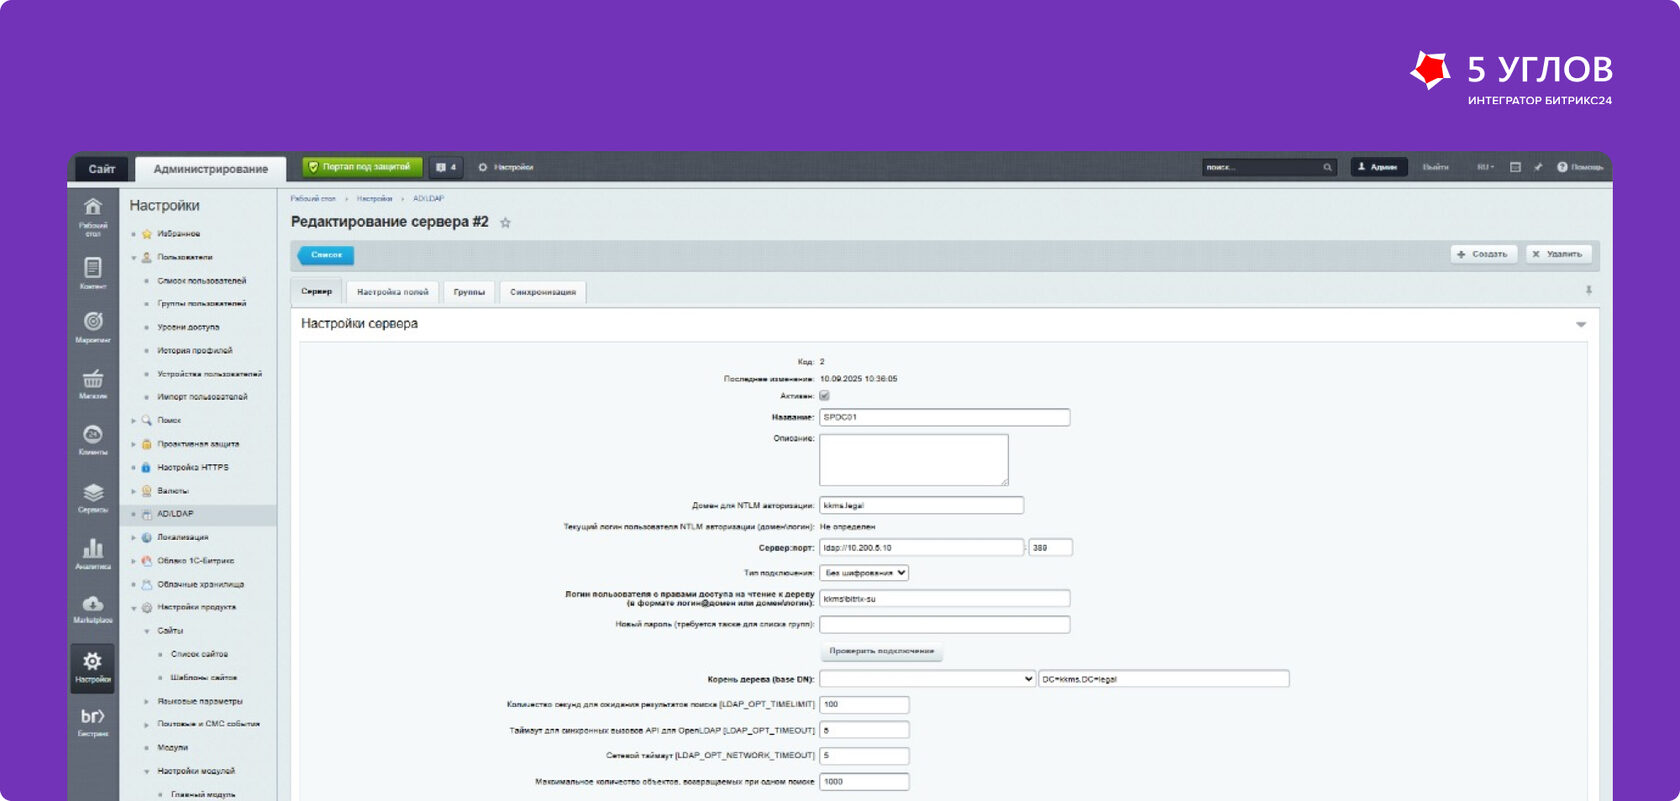Open Избранное in settings tree
This screenshot has height=801, width=1680.
point(178,234)
